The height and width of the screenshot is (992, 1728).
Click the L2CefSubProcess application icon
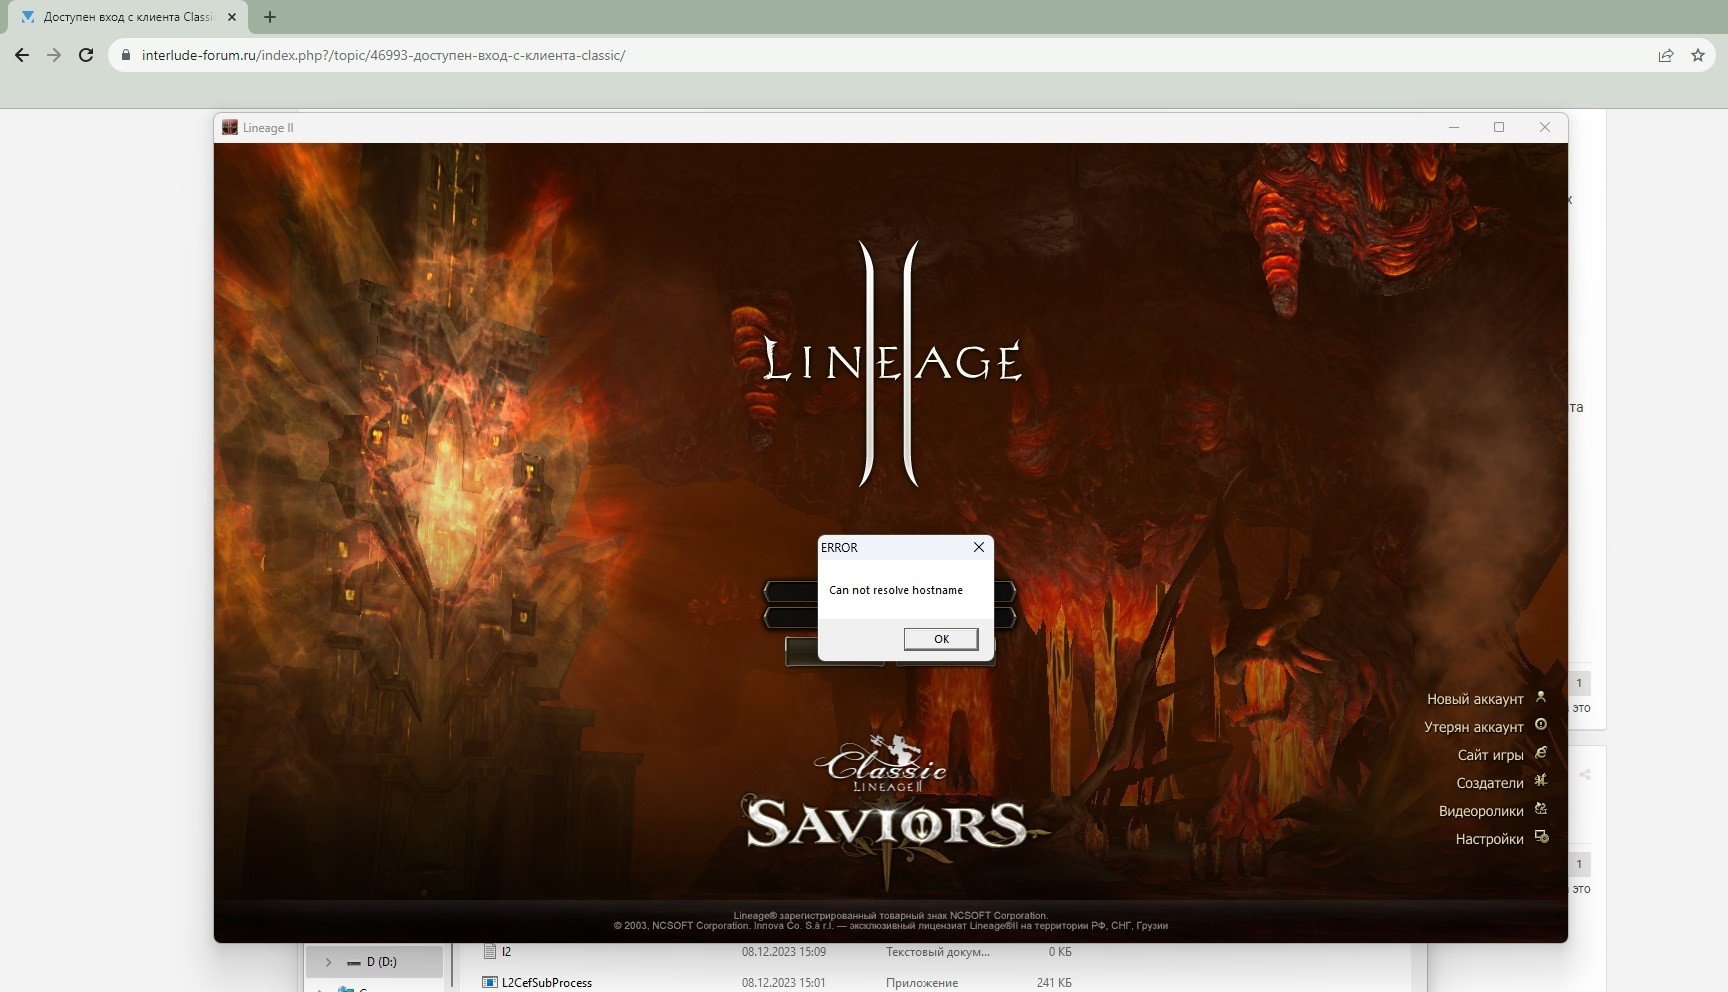pos(490,983)
